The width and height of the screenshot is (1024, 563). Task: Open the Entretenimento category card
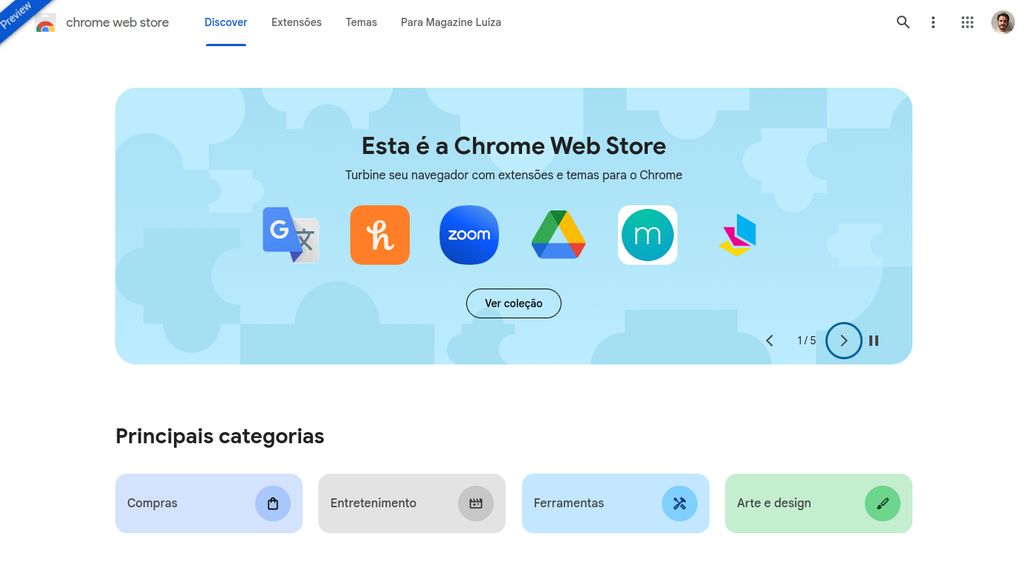(411, 503)
